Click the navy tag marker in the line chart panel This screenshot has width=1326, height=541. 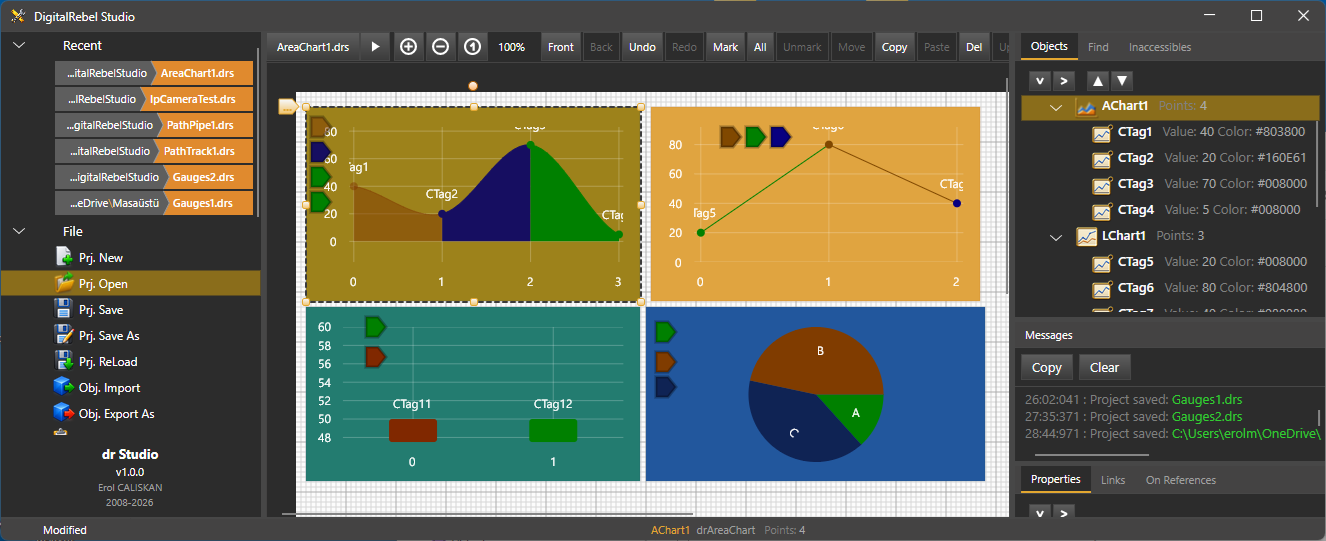pyautogui.click(x=780, y=137)
